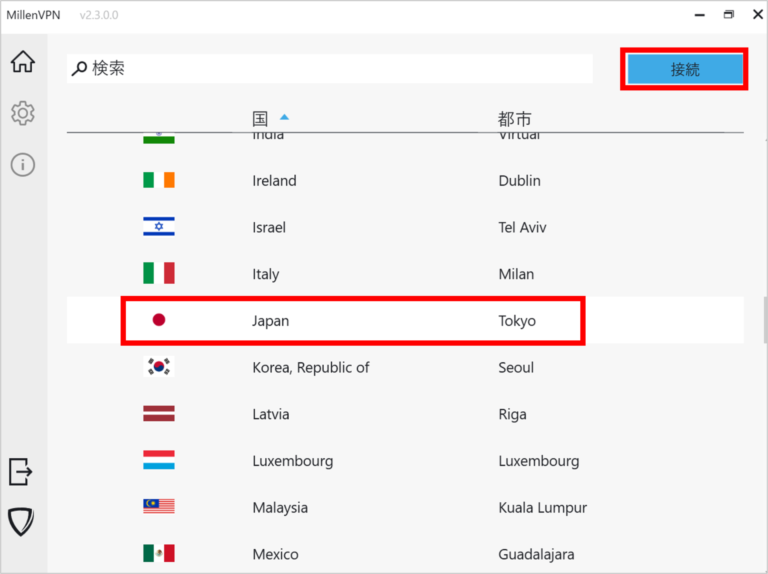Viewport: 768px width, 574px height.
Task: Open the info page icon
Action: 22,165
